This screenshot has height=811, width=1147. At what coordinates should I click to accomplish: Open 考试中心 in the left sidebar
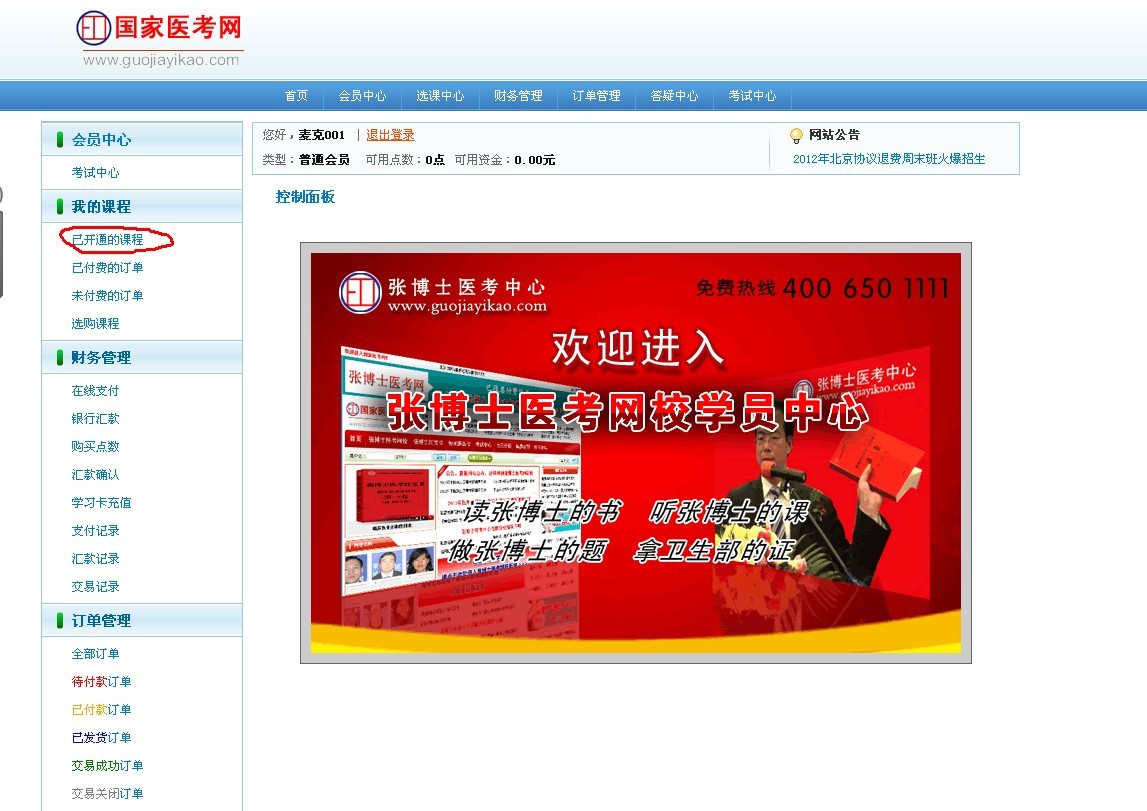pyautogui.click(x=95, y=173)
